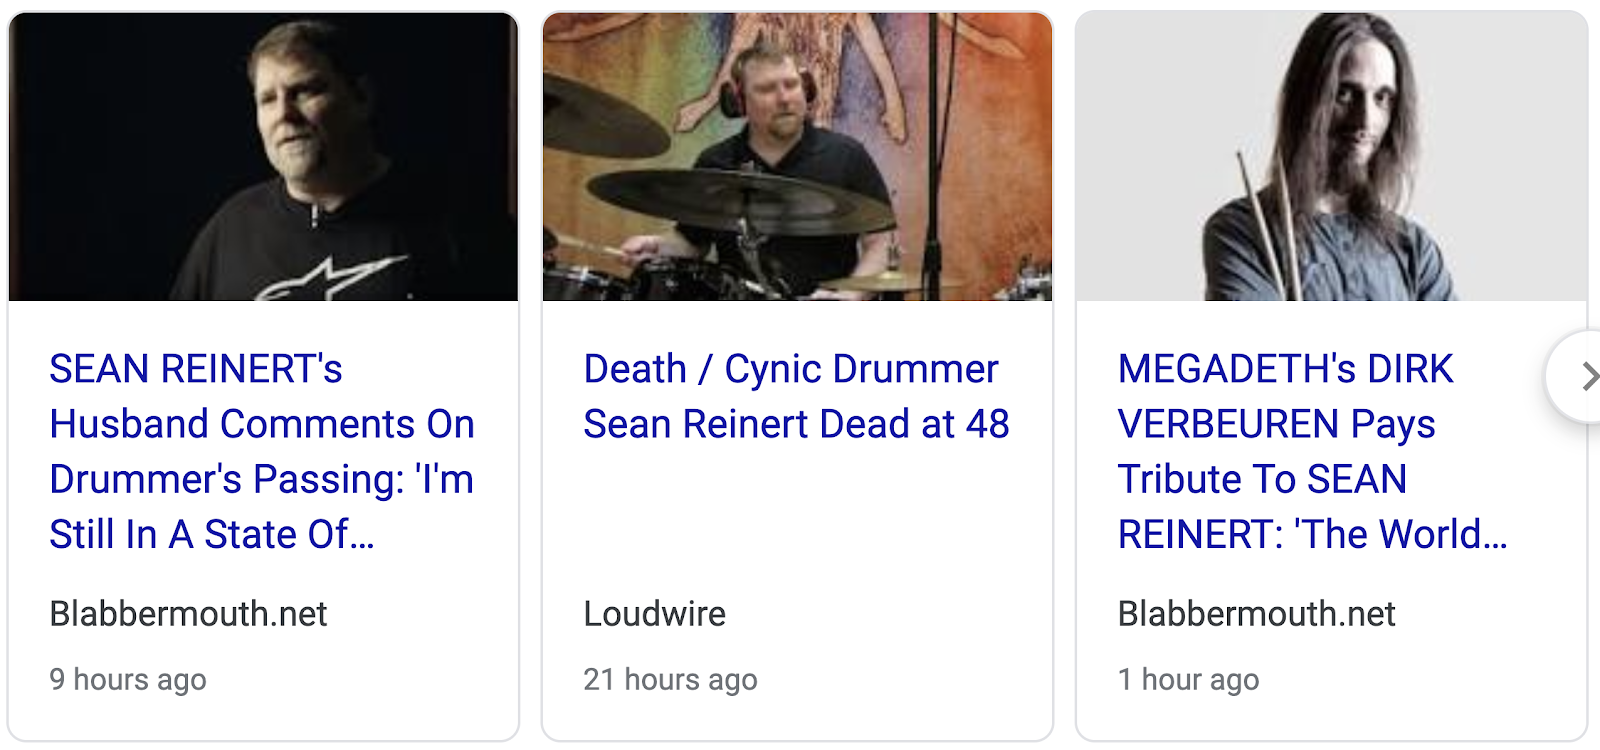This screenshot has width=1600, height=750.
Task: Click the 21 hours ago timestamp
Action: coord(670,679)
